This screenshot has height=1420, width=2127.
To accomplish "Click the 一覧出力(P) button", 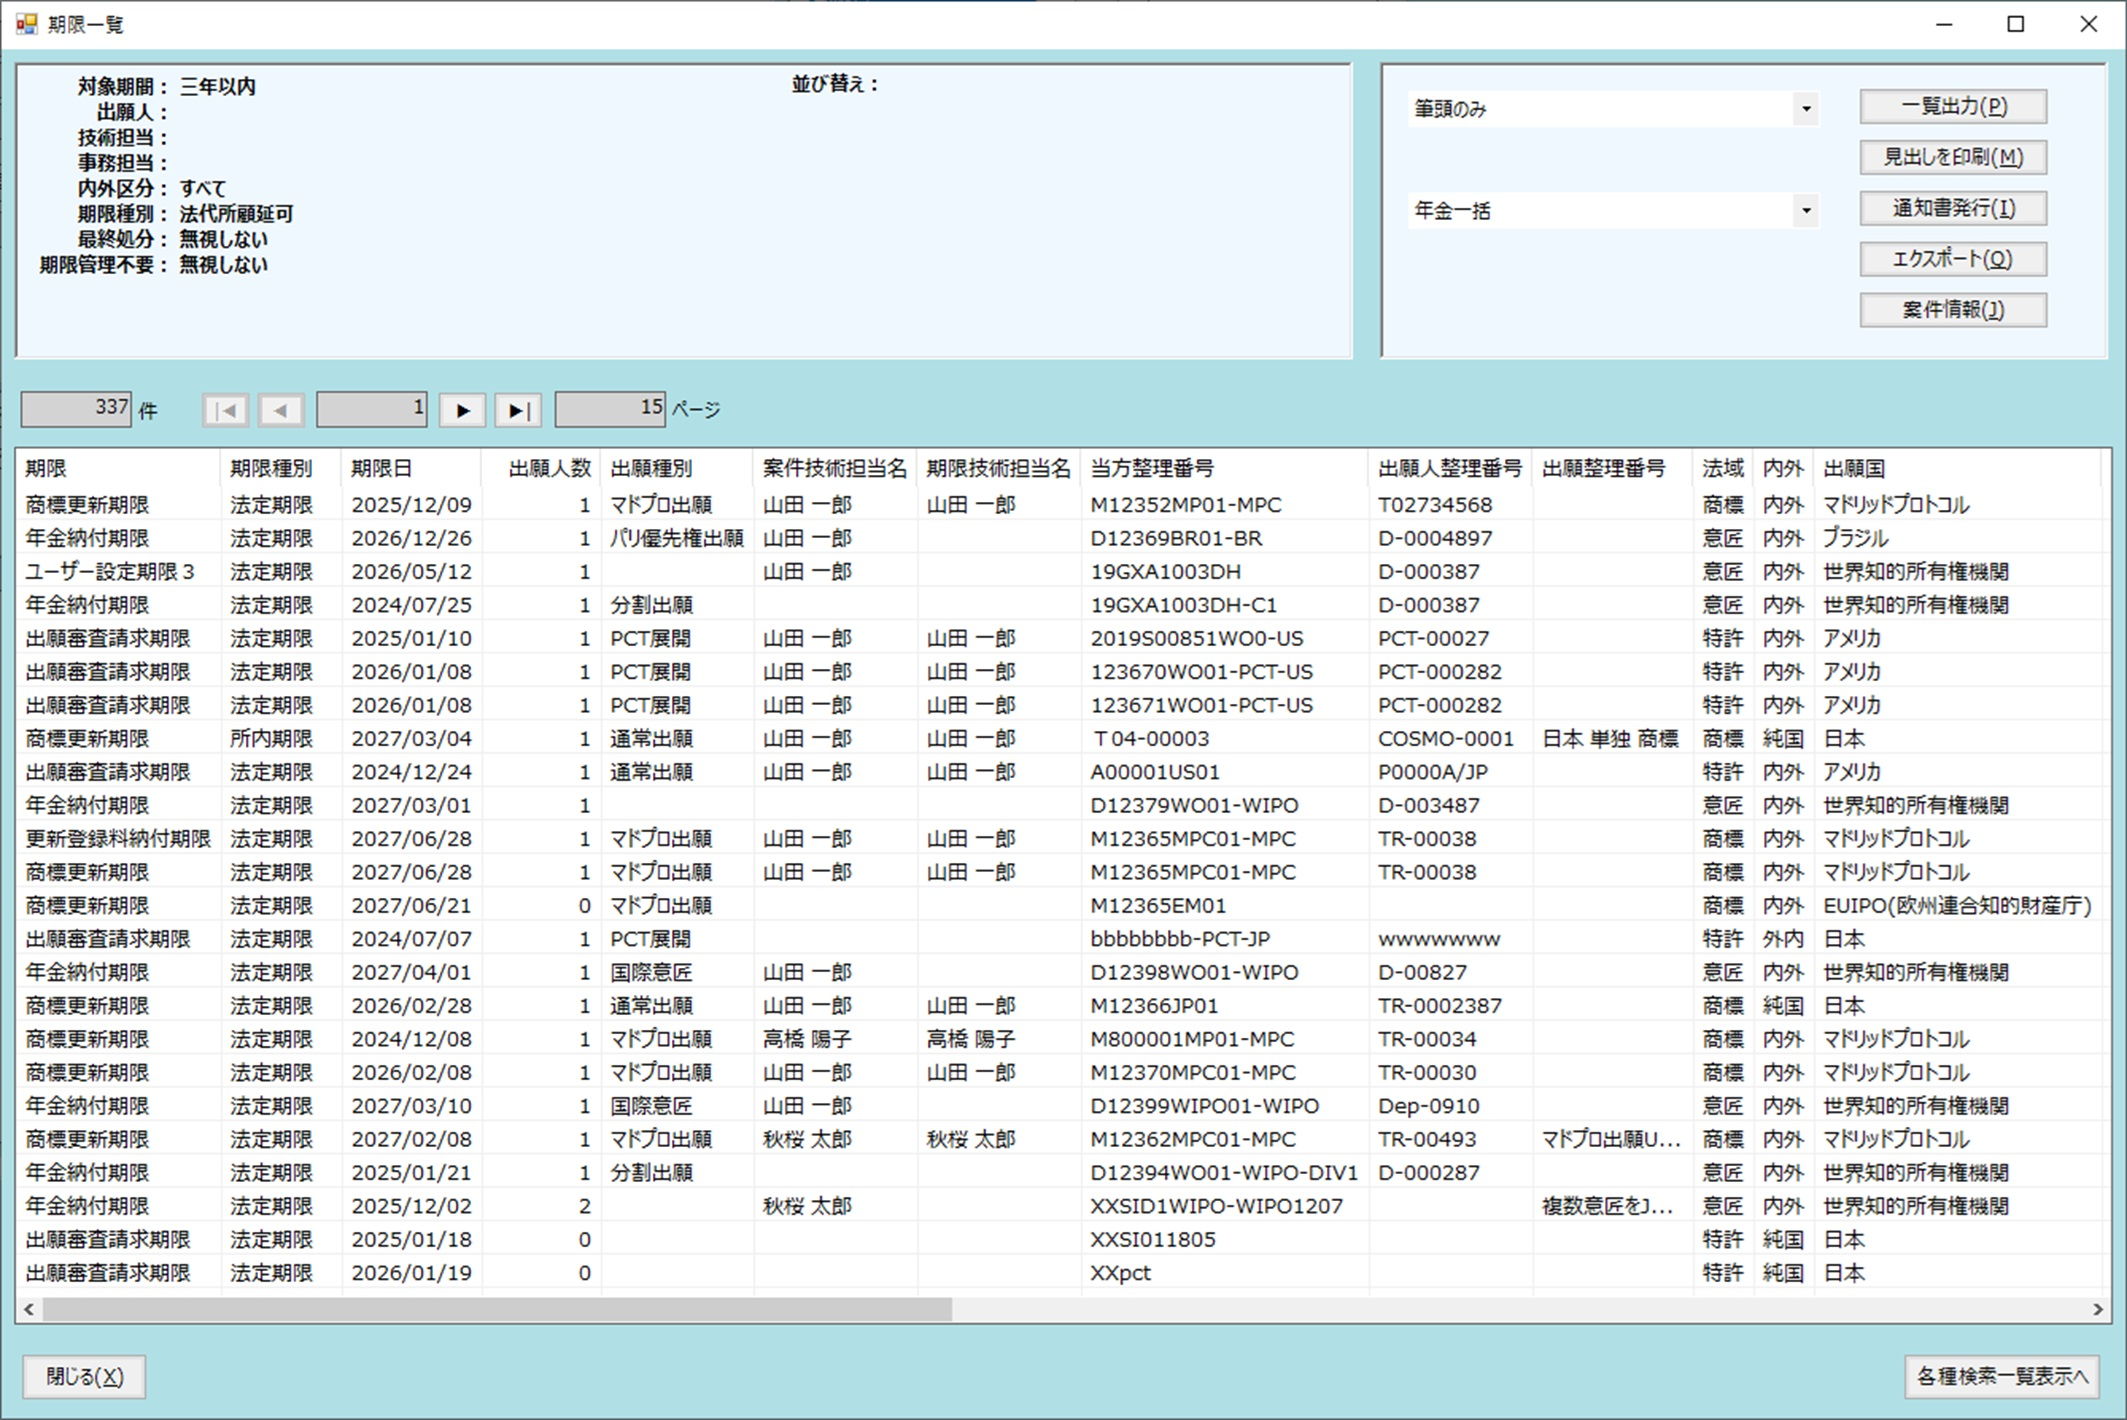I will 1953,106.
